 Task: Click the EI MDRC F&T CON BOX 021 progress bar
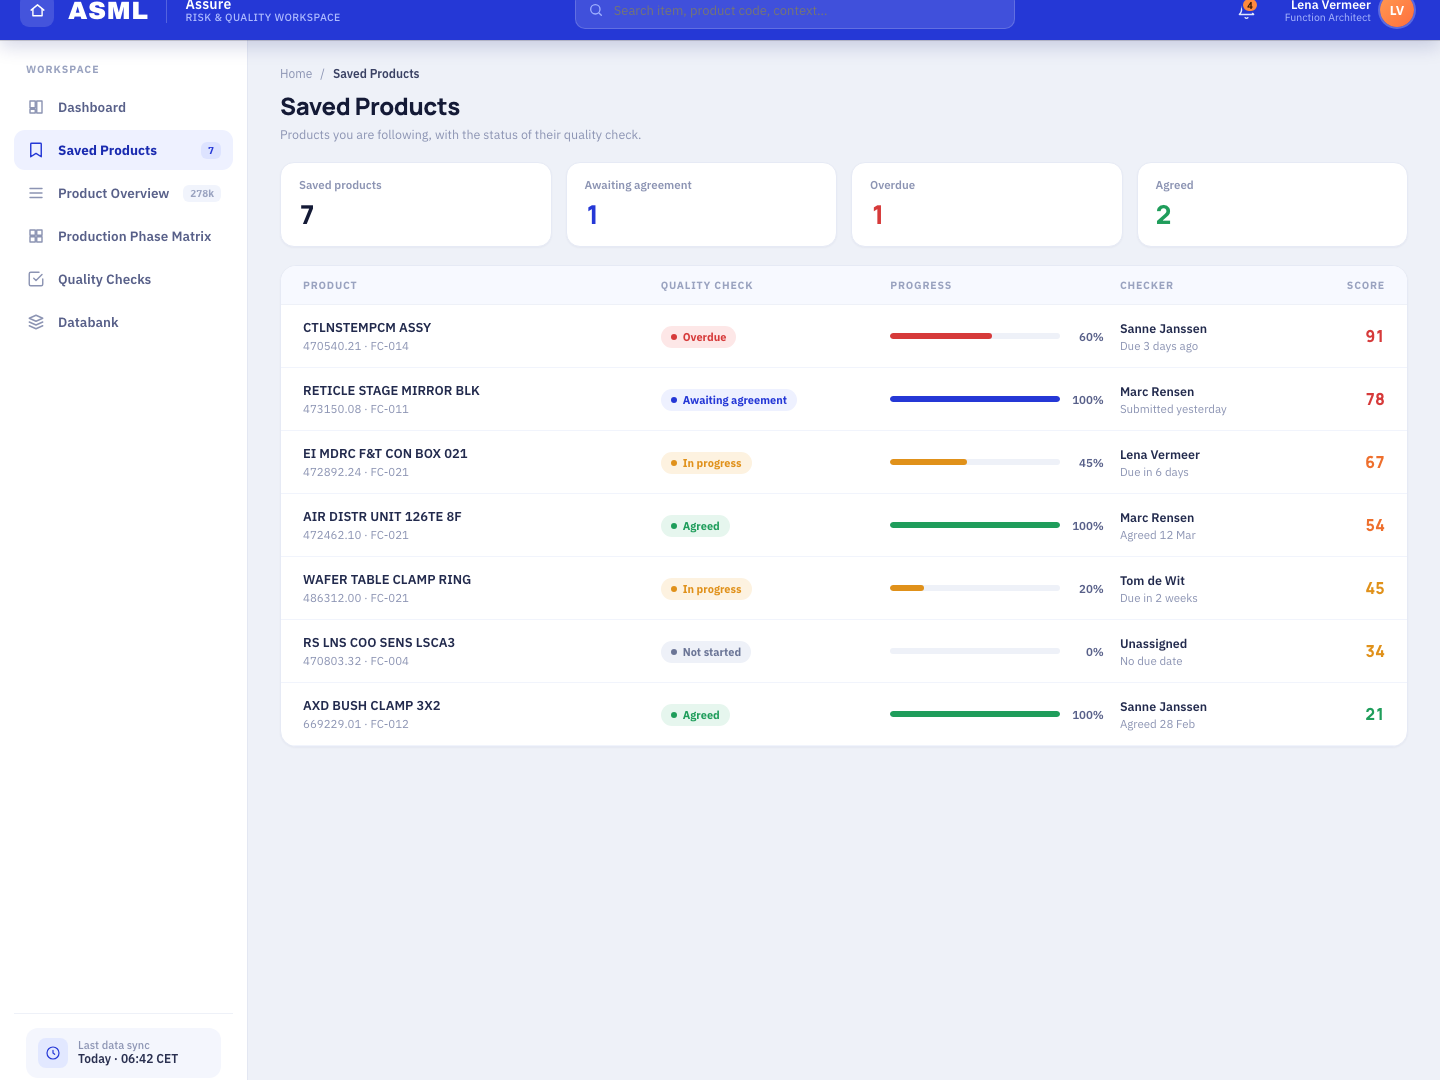coord(975,462)
